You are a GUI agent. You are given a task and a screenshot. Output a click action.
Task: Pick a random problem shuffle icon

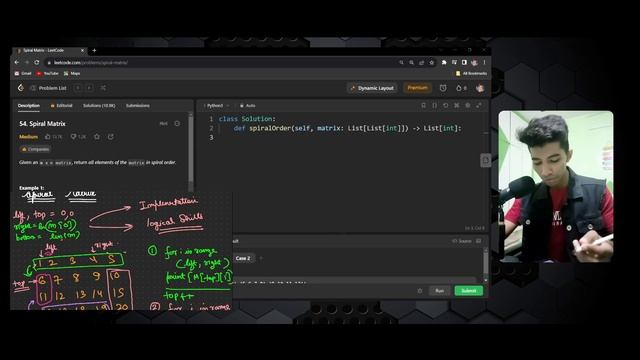coord(103,88)
